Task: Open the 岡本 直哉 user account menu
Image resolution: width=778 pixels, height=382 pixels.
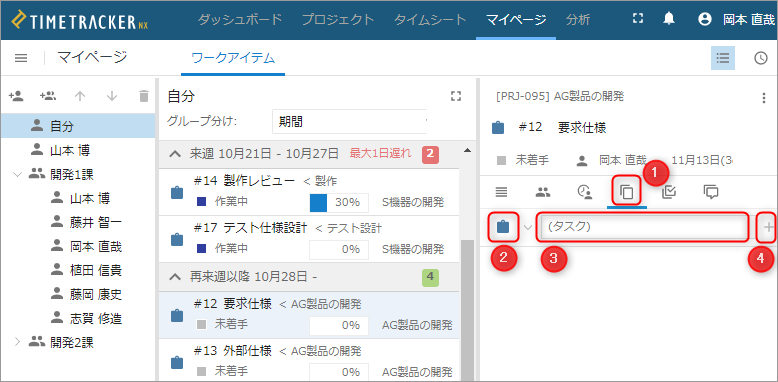Action: (x=736, y=19)
